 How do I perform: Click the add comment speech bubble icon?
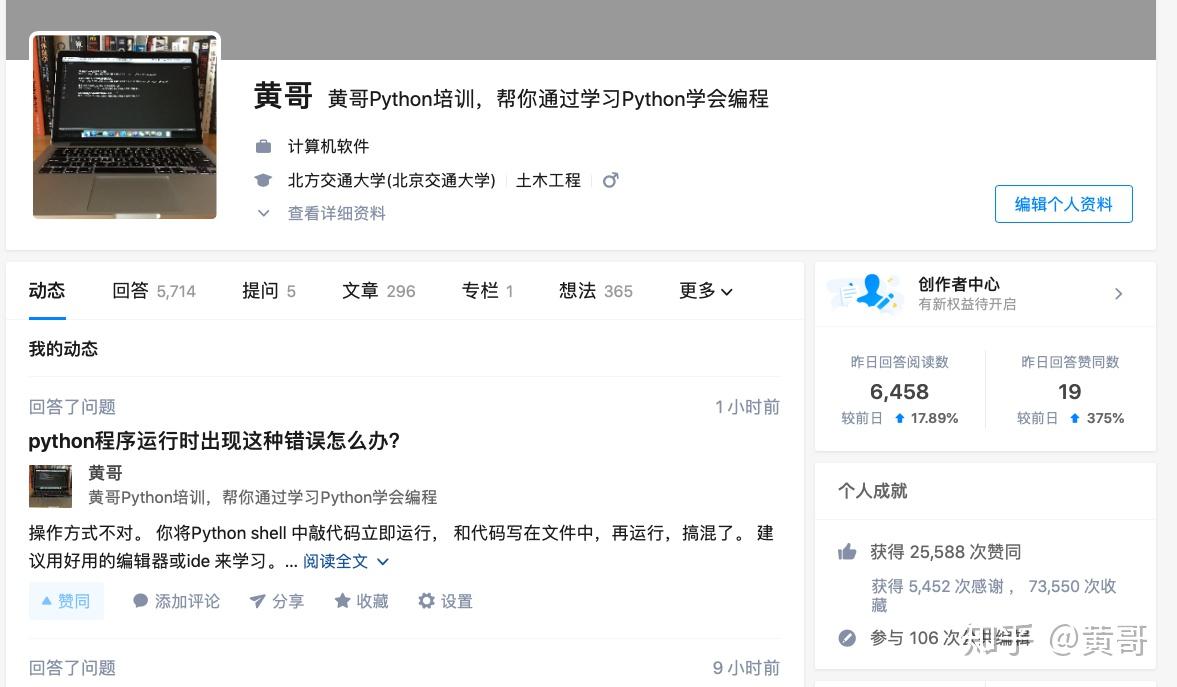point(141,601)
